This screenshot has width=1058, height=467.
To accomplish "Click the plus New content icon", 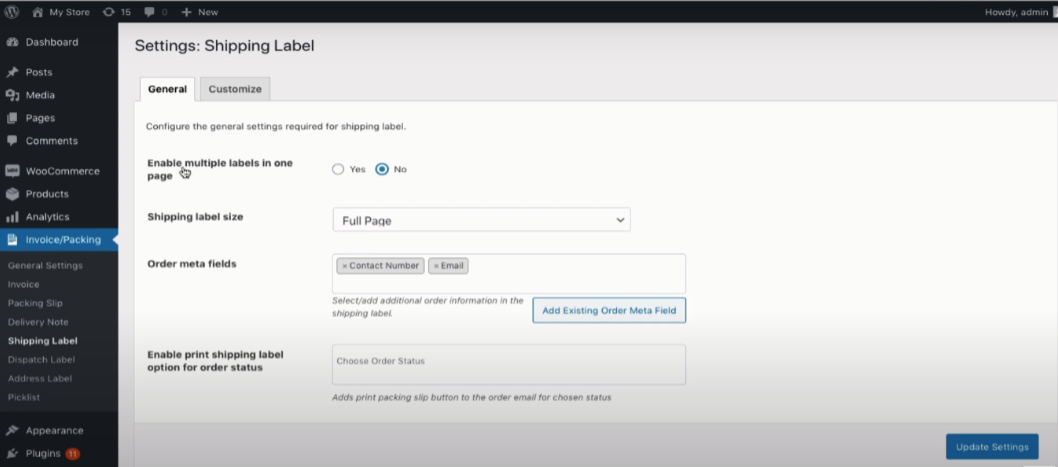I will [186, 12].
